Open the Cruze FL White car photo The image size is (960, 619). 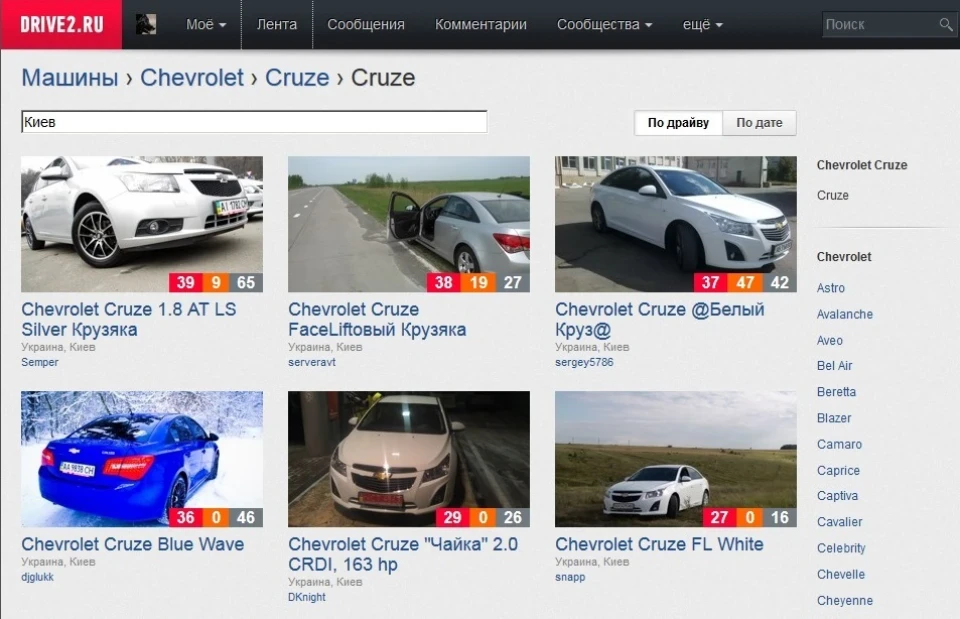coord(676,459)
